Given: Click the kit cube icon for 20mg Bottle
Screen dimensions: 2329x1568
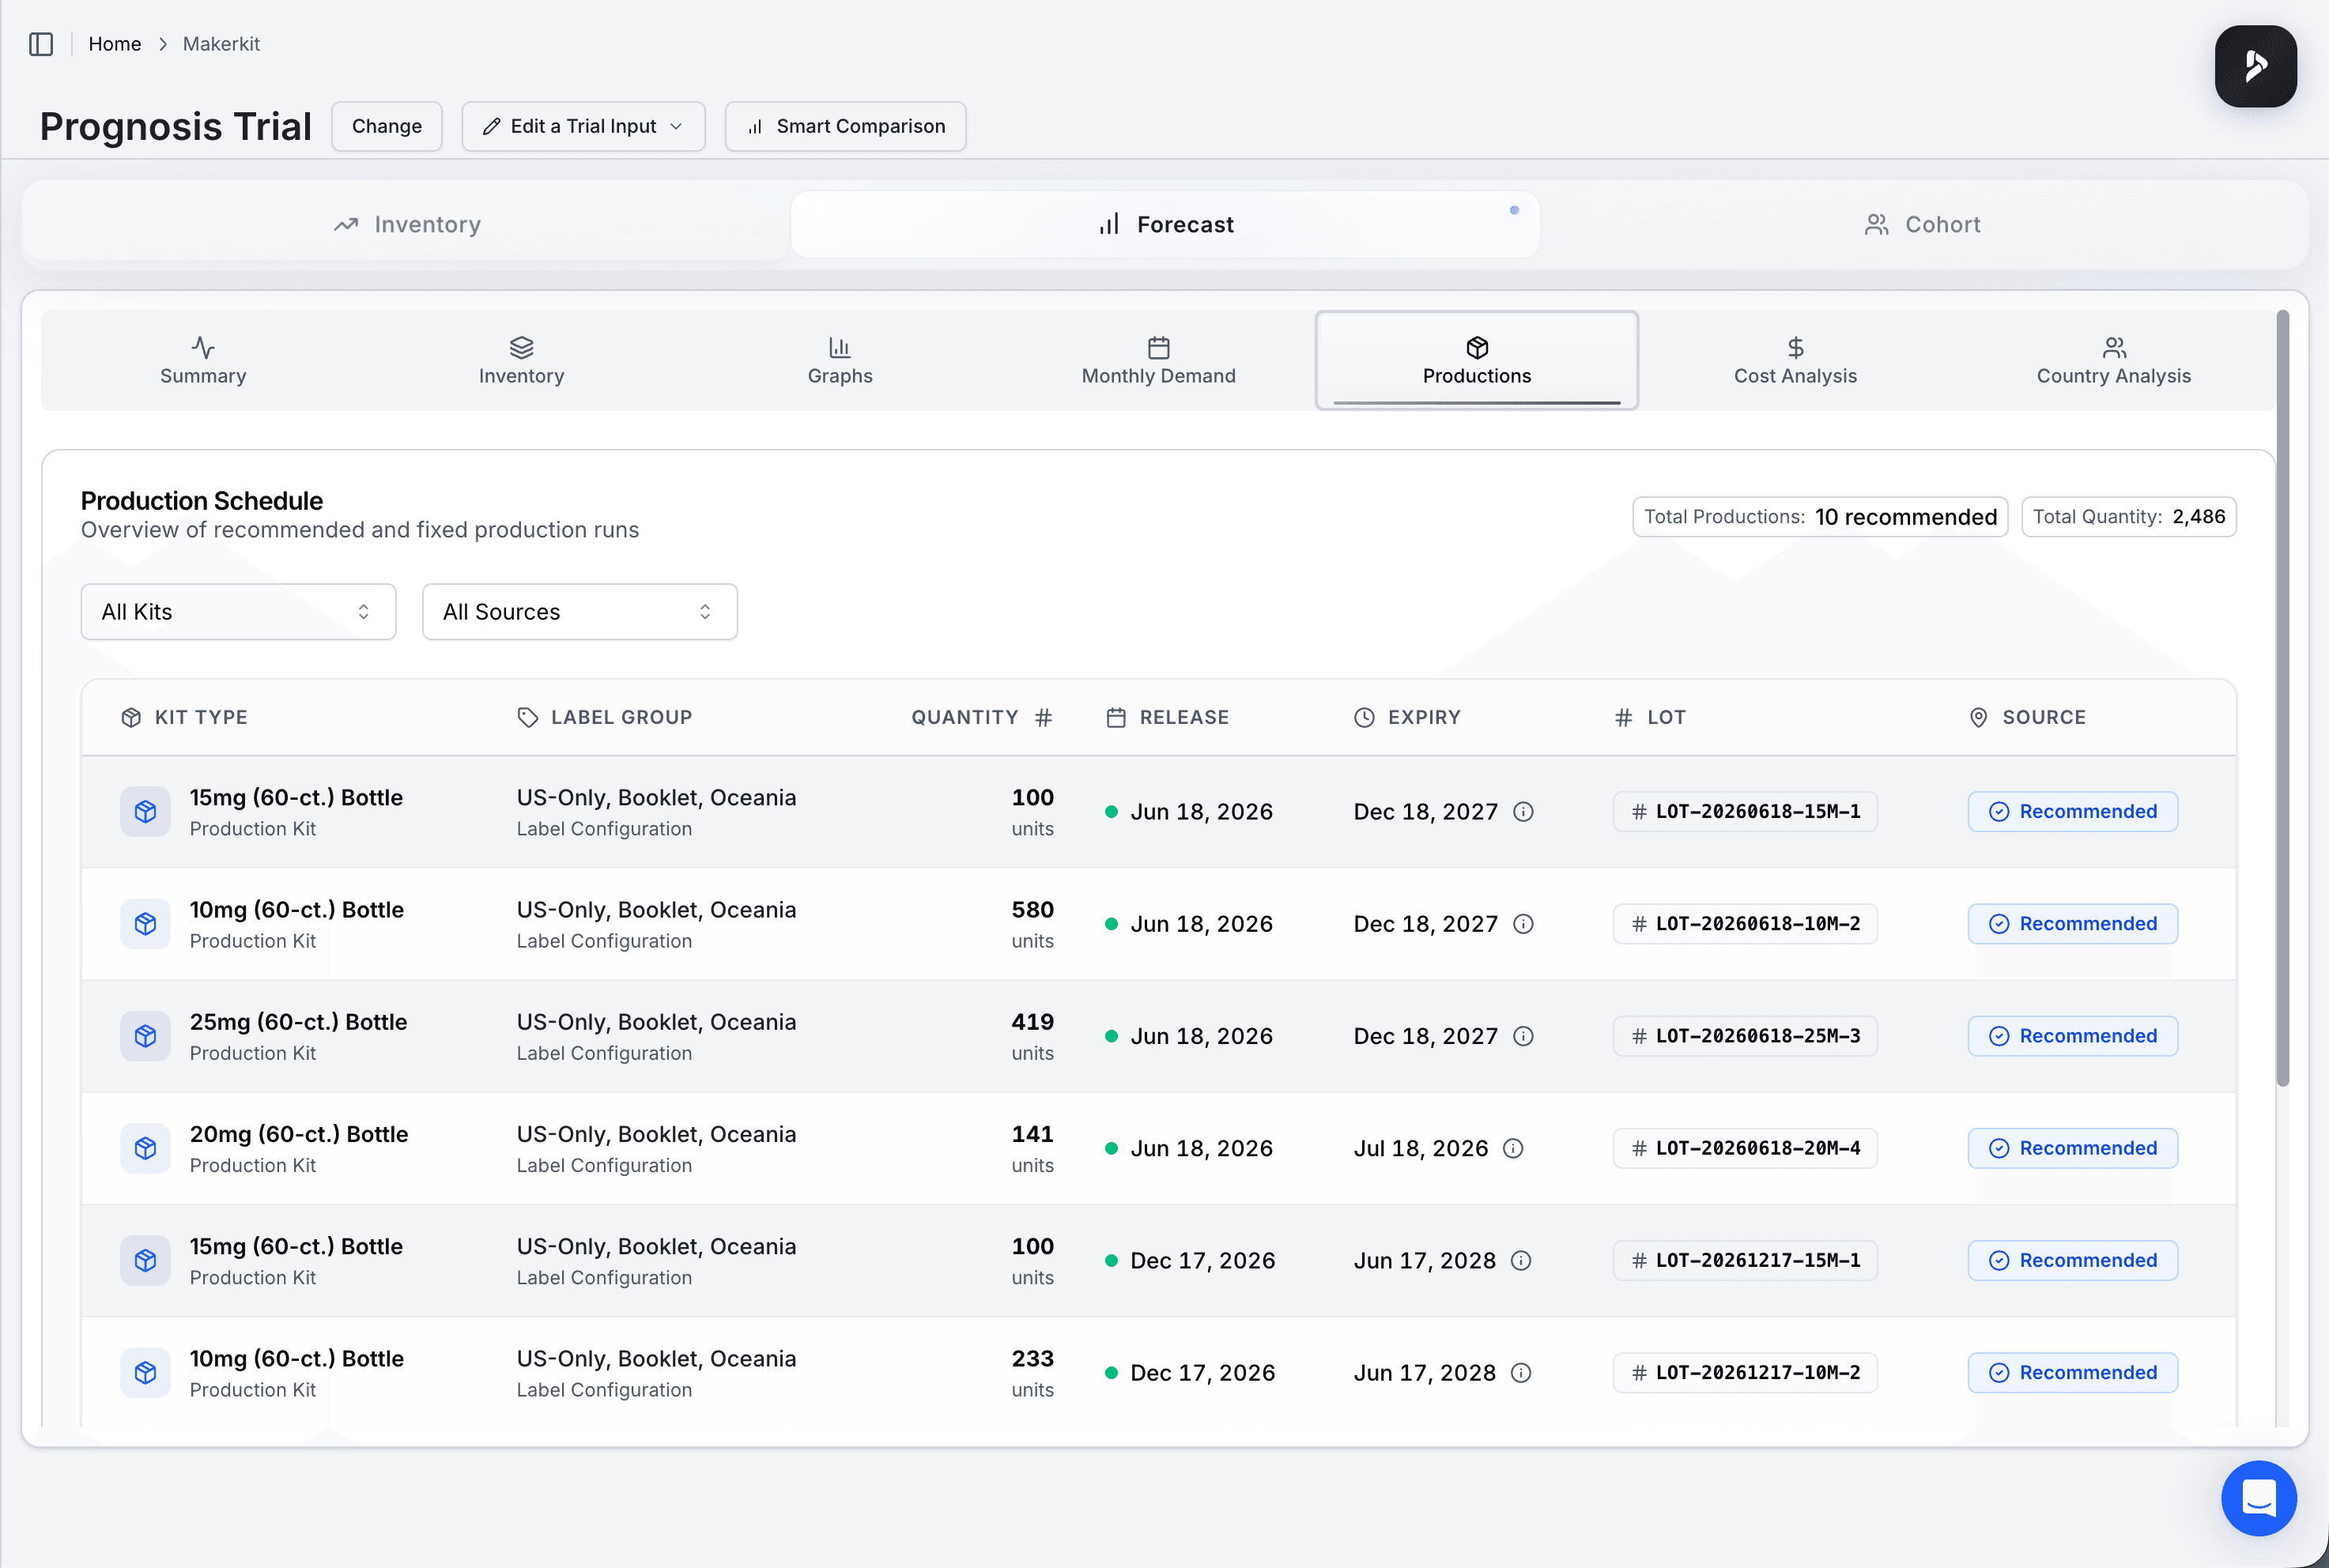Looking at the screenshot, I should click(x=145, y=1148).
